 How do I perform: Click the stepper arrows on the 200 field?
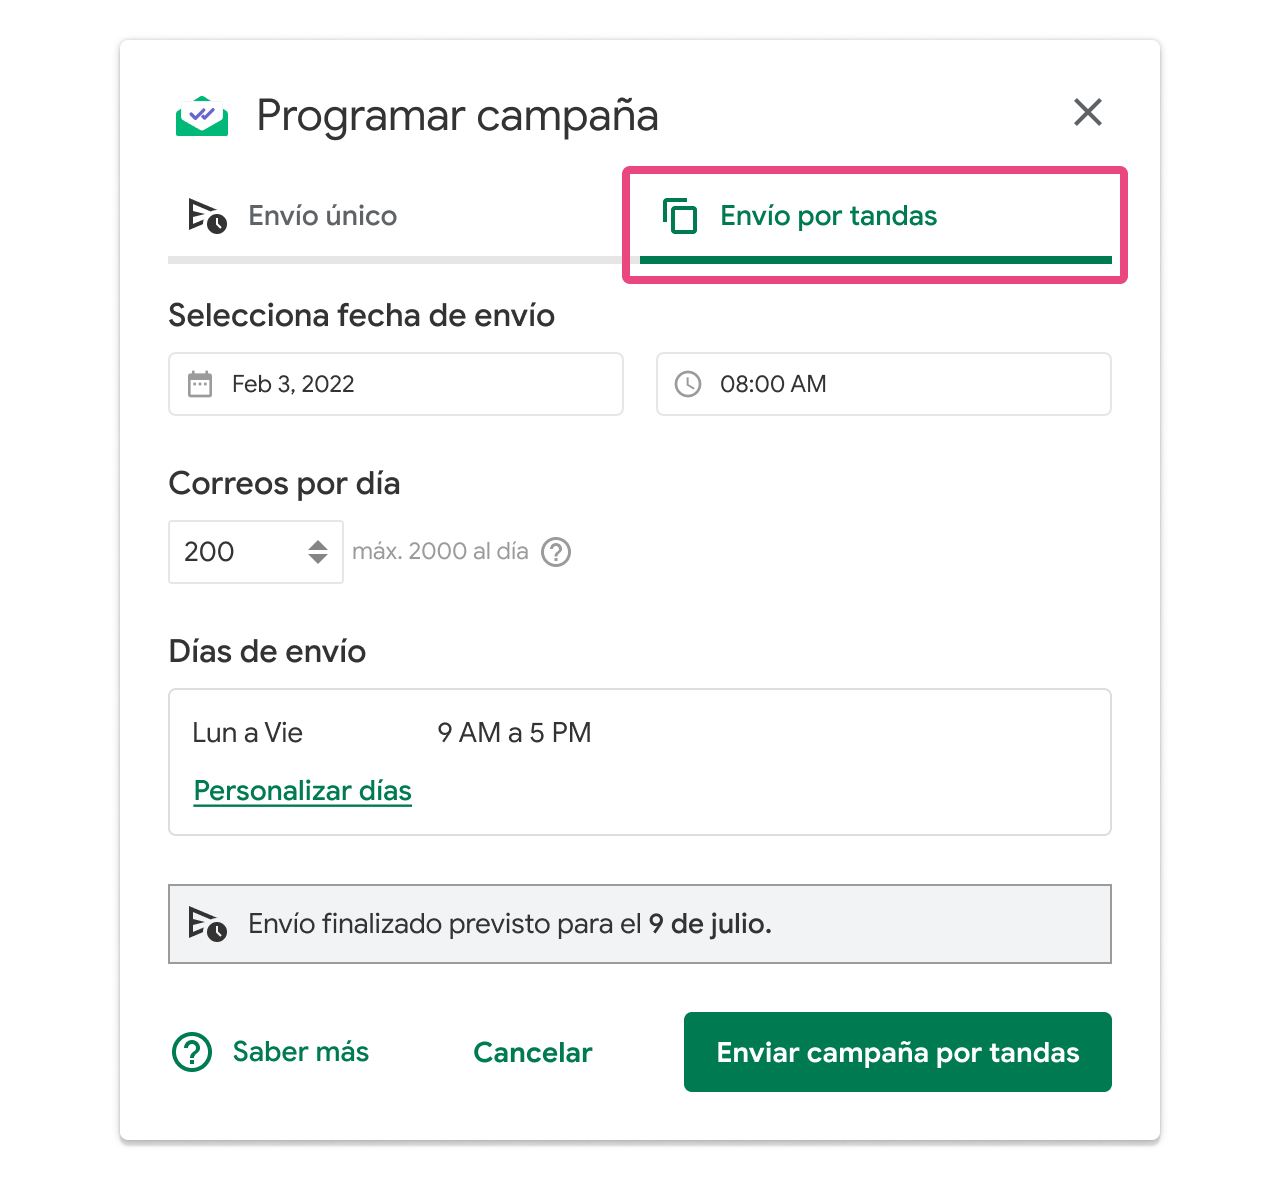(x=317, y=551)
